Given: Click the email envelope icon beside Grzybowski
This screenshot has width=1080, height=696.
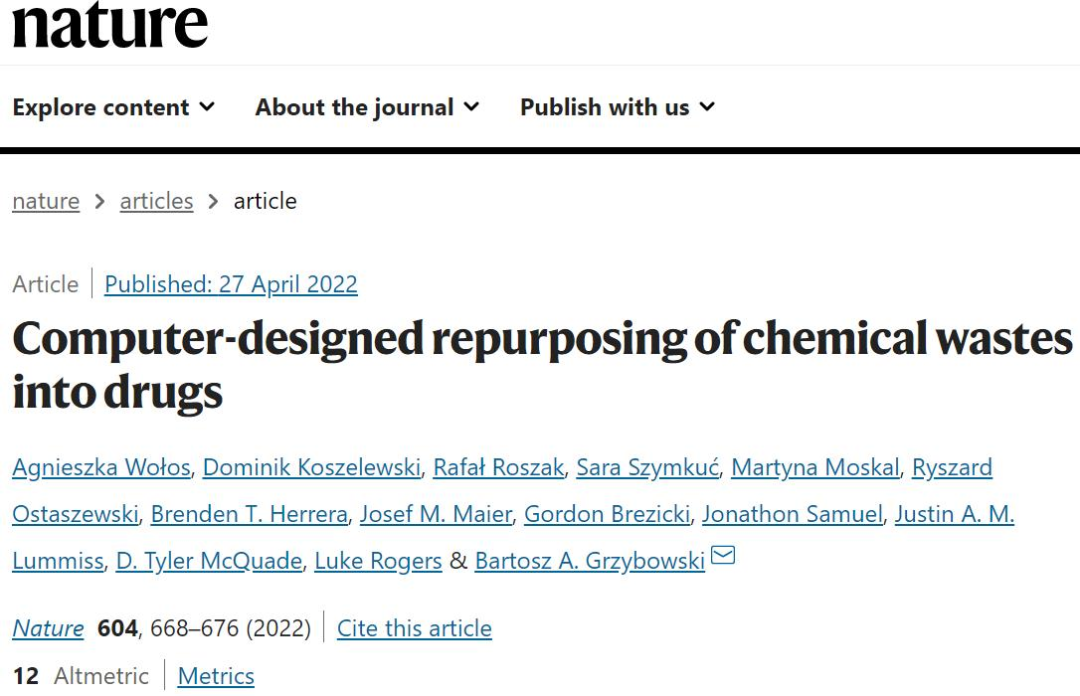Looking at the screenshot, I should pos(723,555).
